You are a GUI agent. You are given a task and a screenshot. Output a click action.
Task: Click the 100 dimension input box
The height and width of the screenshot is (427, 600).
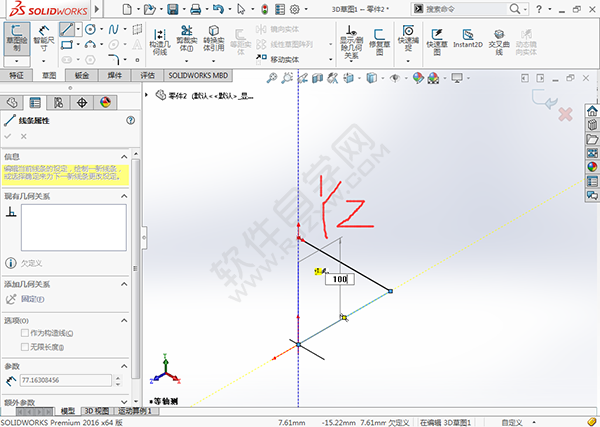(x=339, y=279)
